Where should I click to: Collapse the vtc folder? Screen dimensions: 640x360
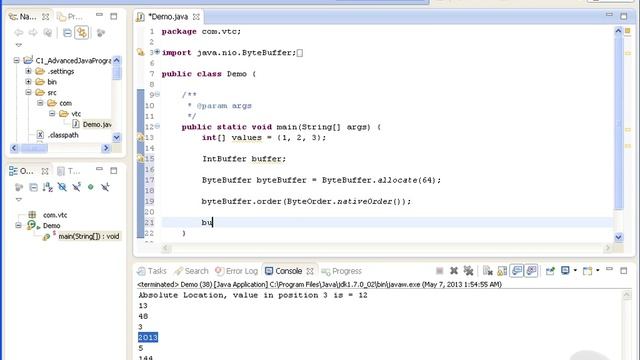pos(52,113)
